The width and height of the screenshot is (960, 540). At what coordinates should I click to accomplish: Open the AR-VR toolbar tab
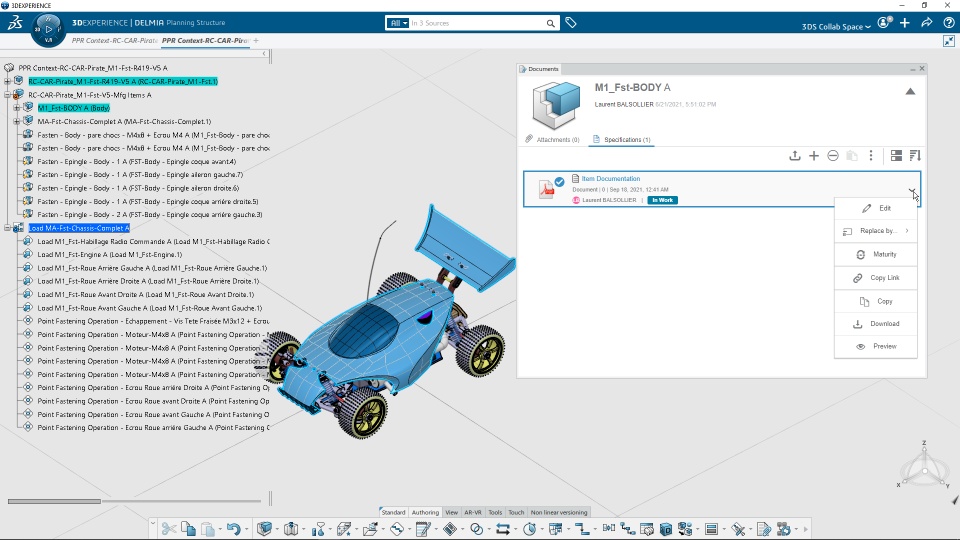coord(473,512)
